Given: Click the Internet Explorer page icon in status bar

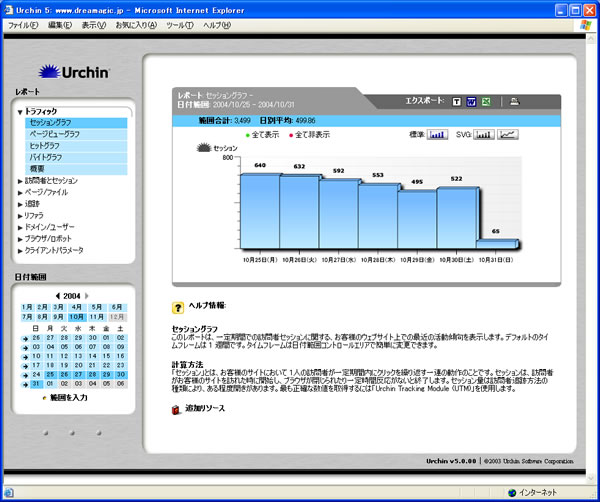Looking at the screenshot, I should (x=8, y=492).
